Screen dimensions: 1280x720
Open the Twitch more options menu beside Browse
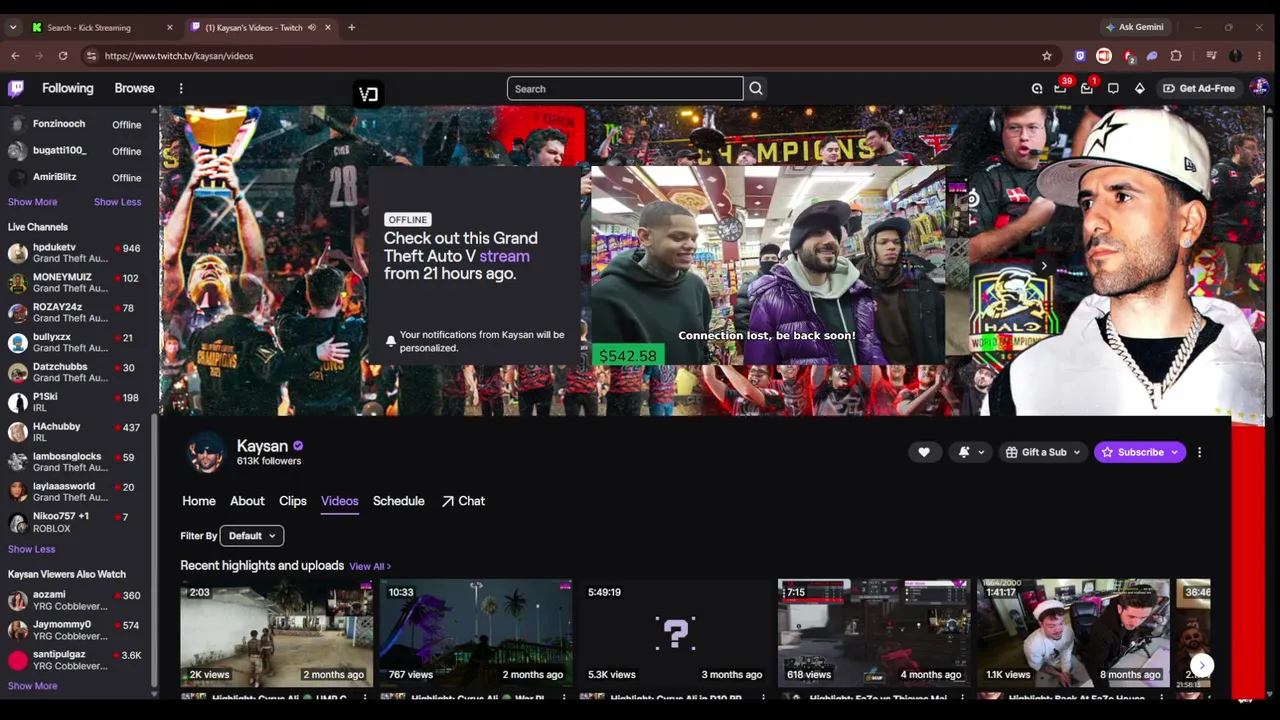(x=181, y=88)
